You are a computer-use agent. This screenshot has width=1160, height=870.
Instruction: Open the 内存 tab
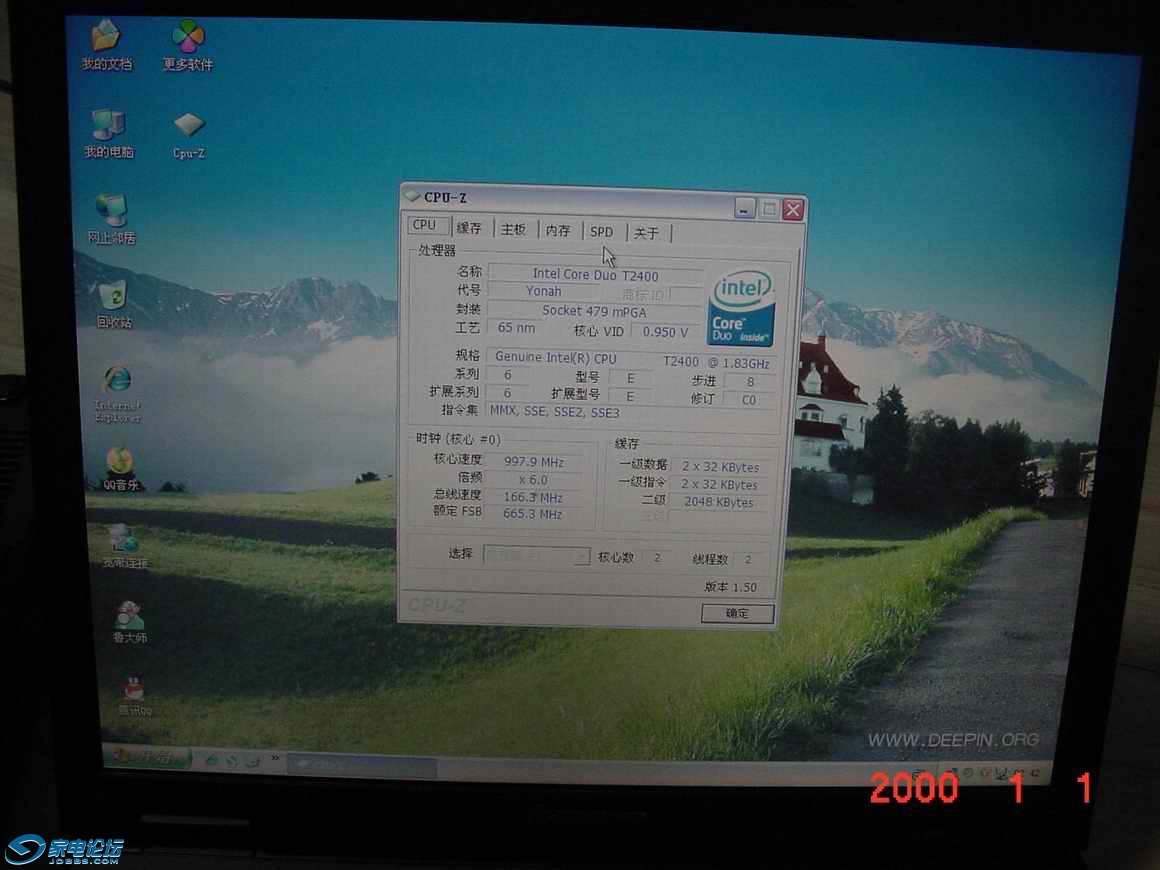(558, 231)
